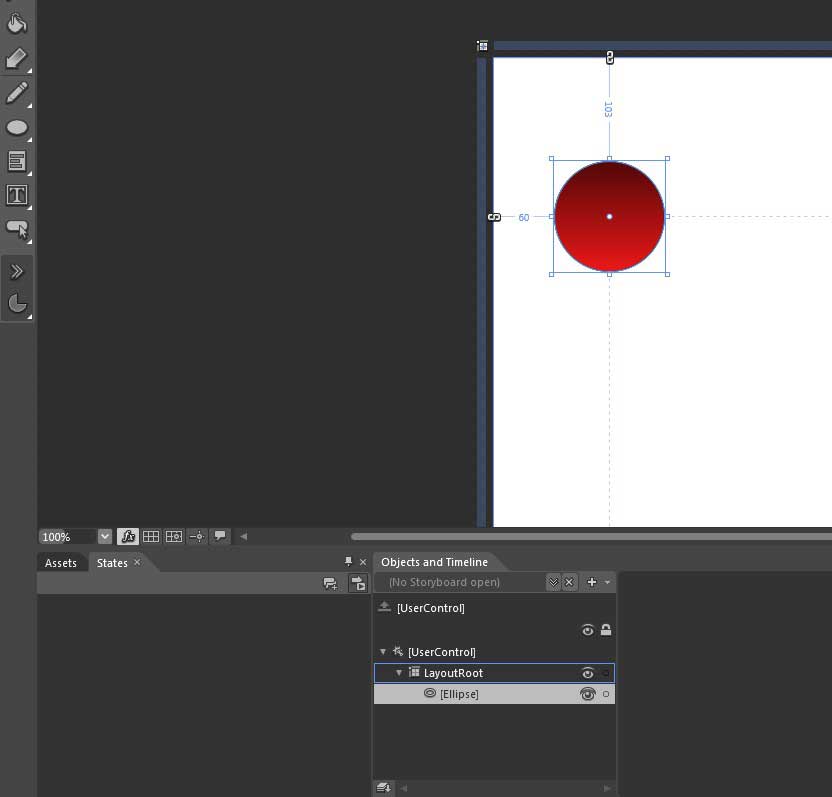Close the States panel
Screen dimensions: 832x797
point(363,562)
